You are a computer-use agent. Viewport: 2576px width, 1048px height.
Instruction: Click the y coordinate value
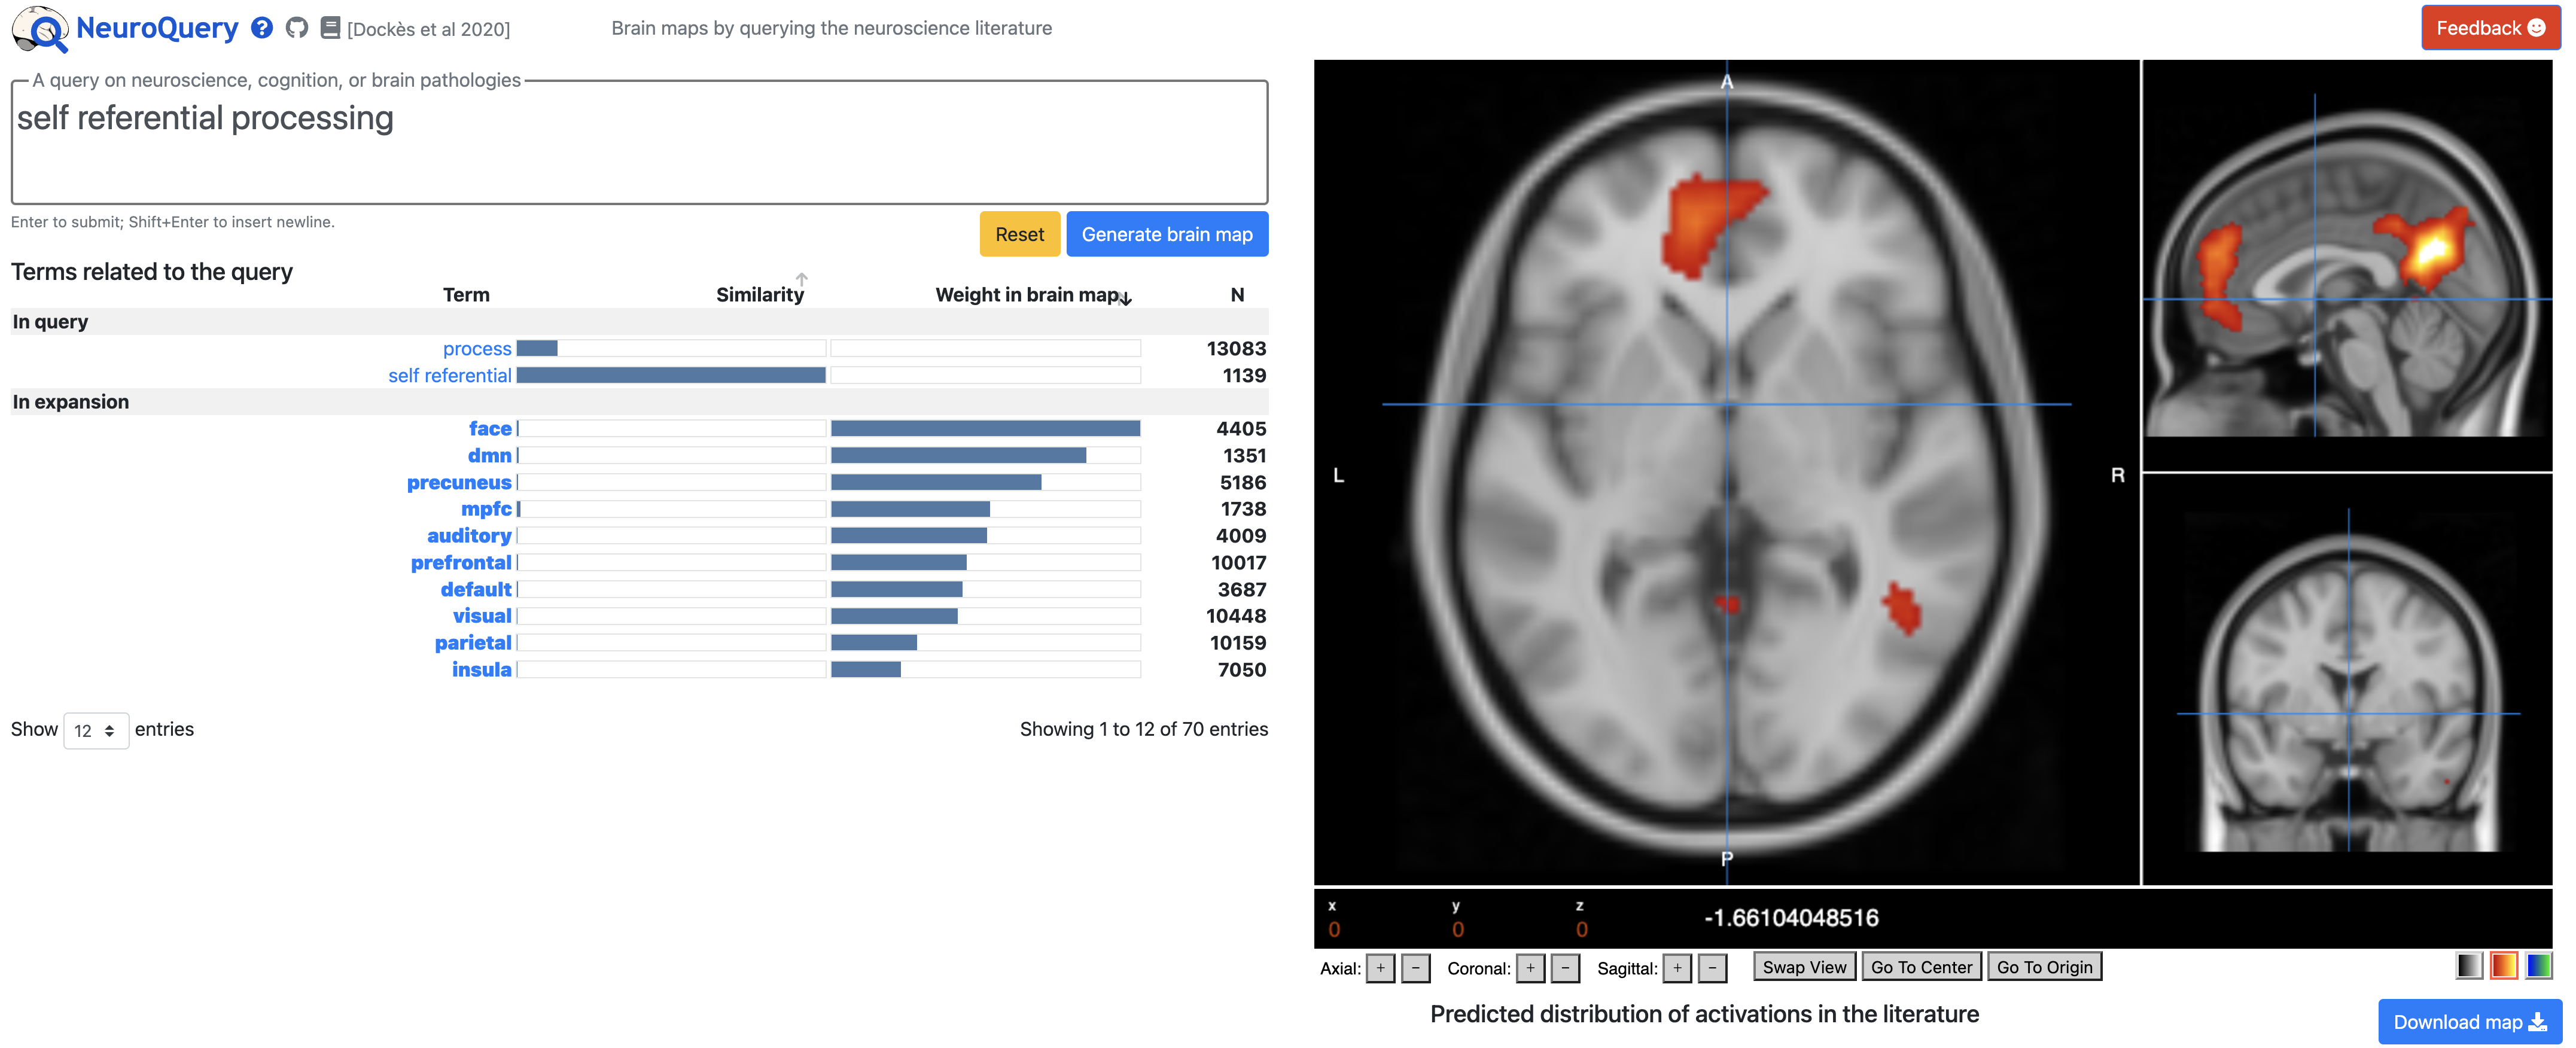pos(1458,930)
